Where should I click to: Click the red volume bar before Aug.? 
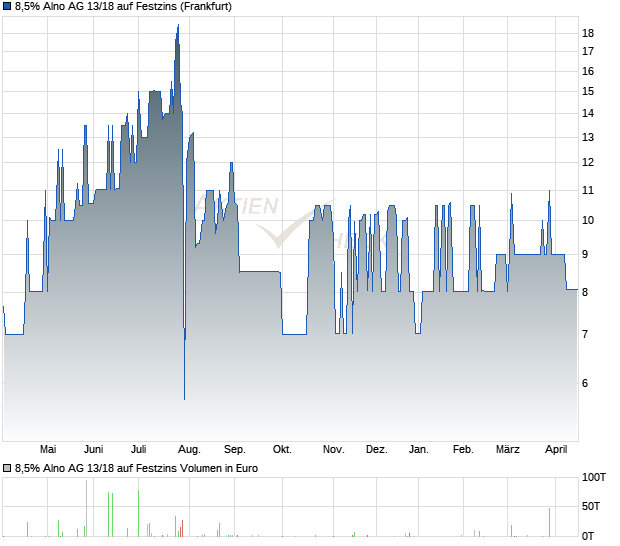[x=182, y=528]
